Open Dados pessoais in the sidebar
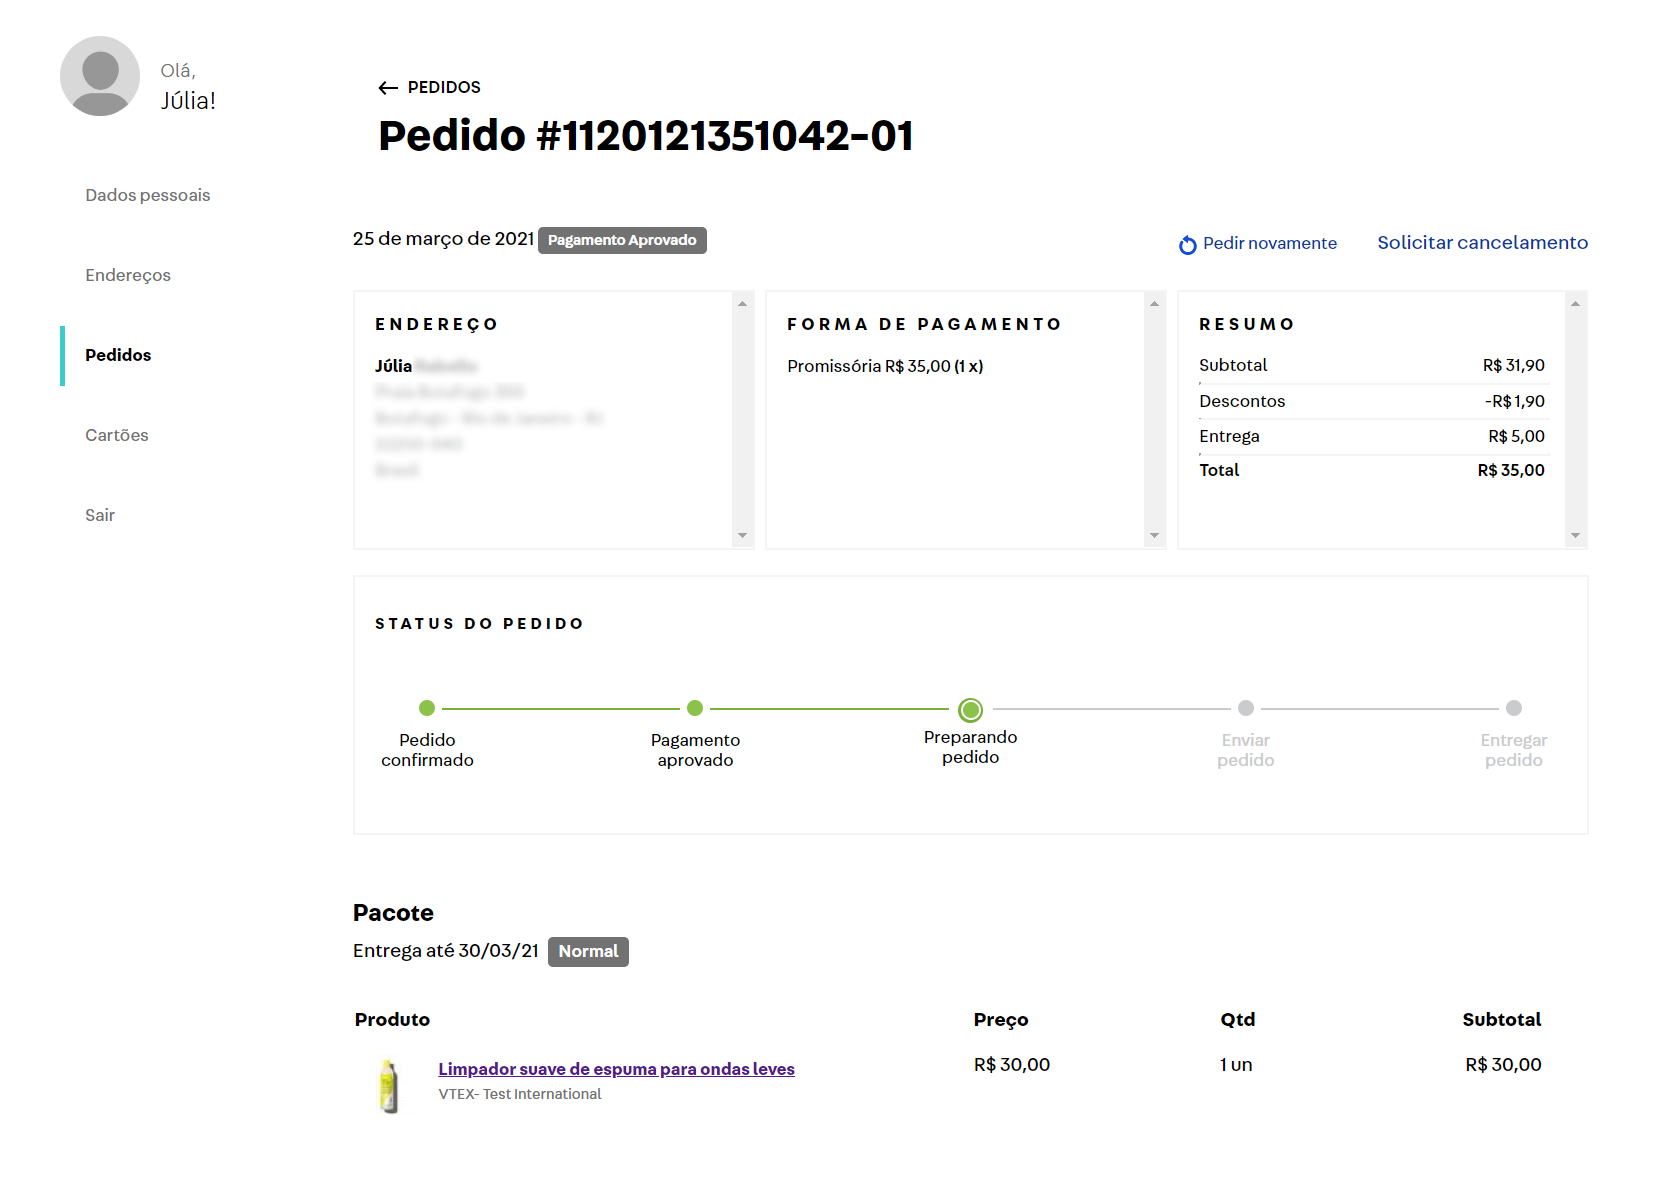The height and width of the screenshot is (1200, 1665). point(148,195)
